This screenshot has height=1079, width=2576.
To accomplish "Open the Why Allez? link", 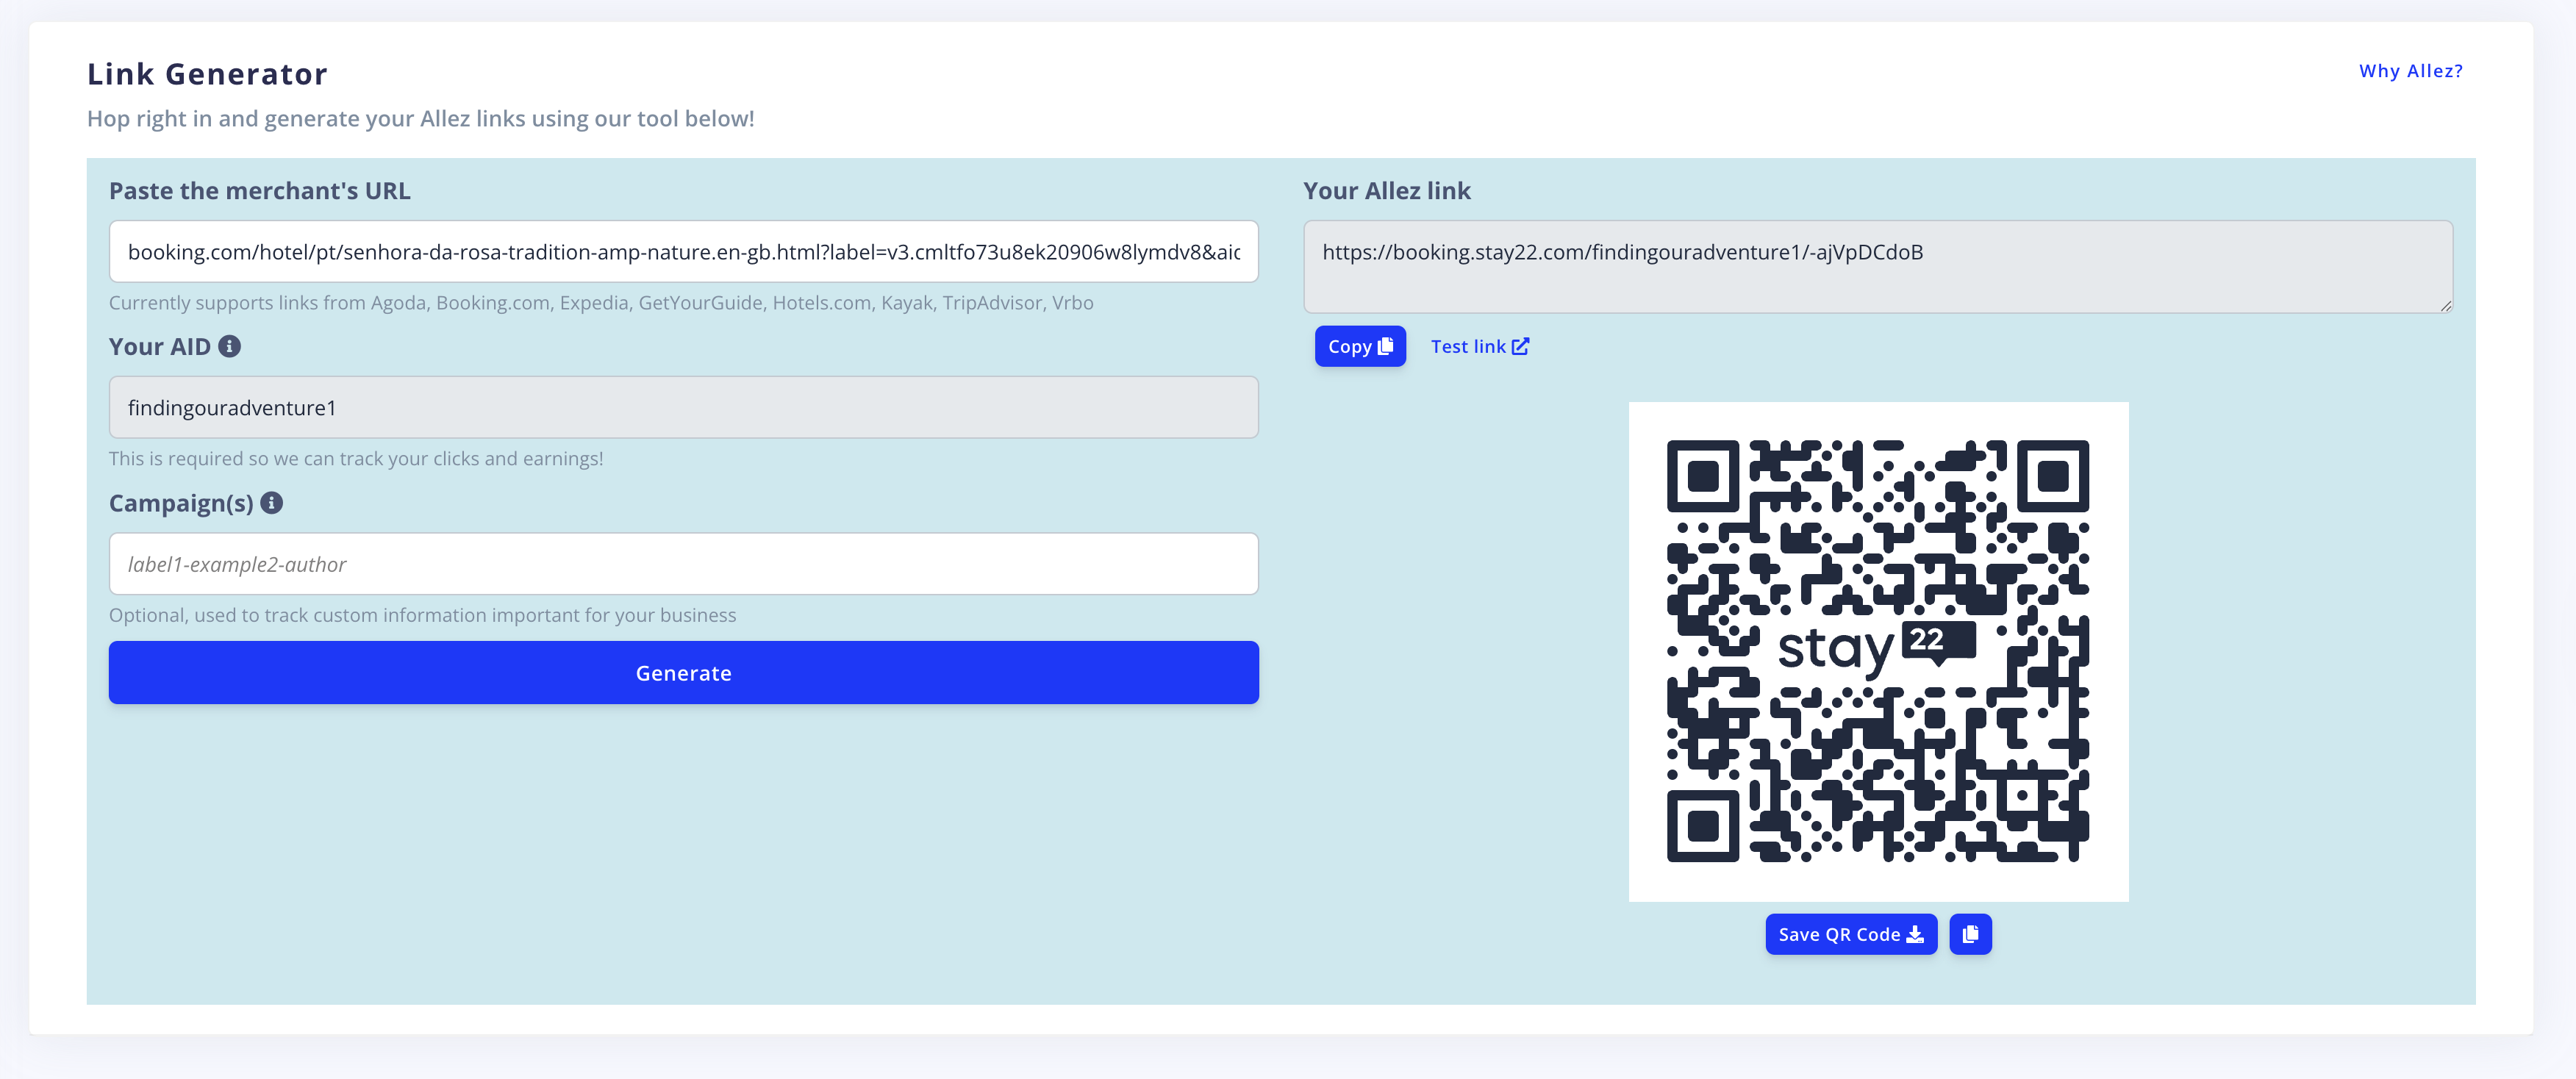I will pyautogui.click(x=2410, y=71).
